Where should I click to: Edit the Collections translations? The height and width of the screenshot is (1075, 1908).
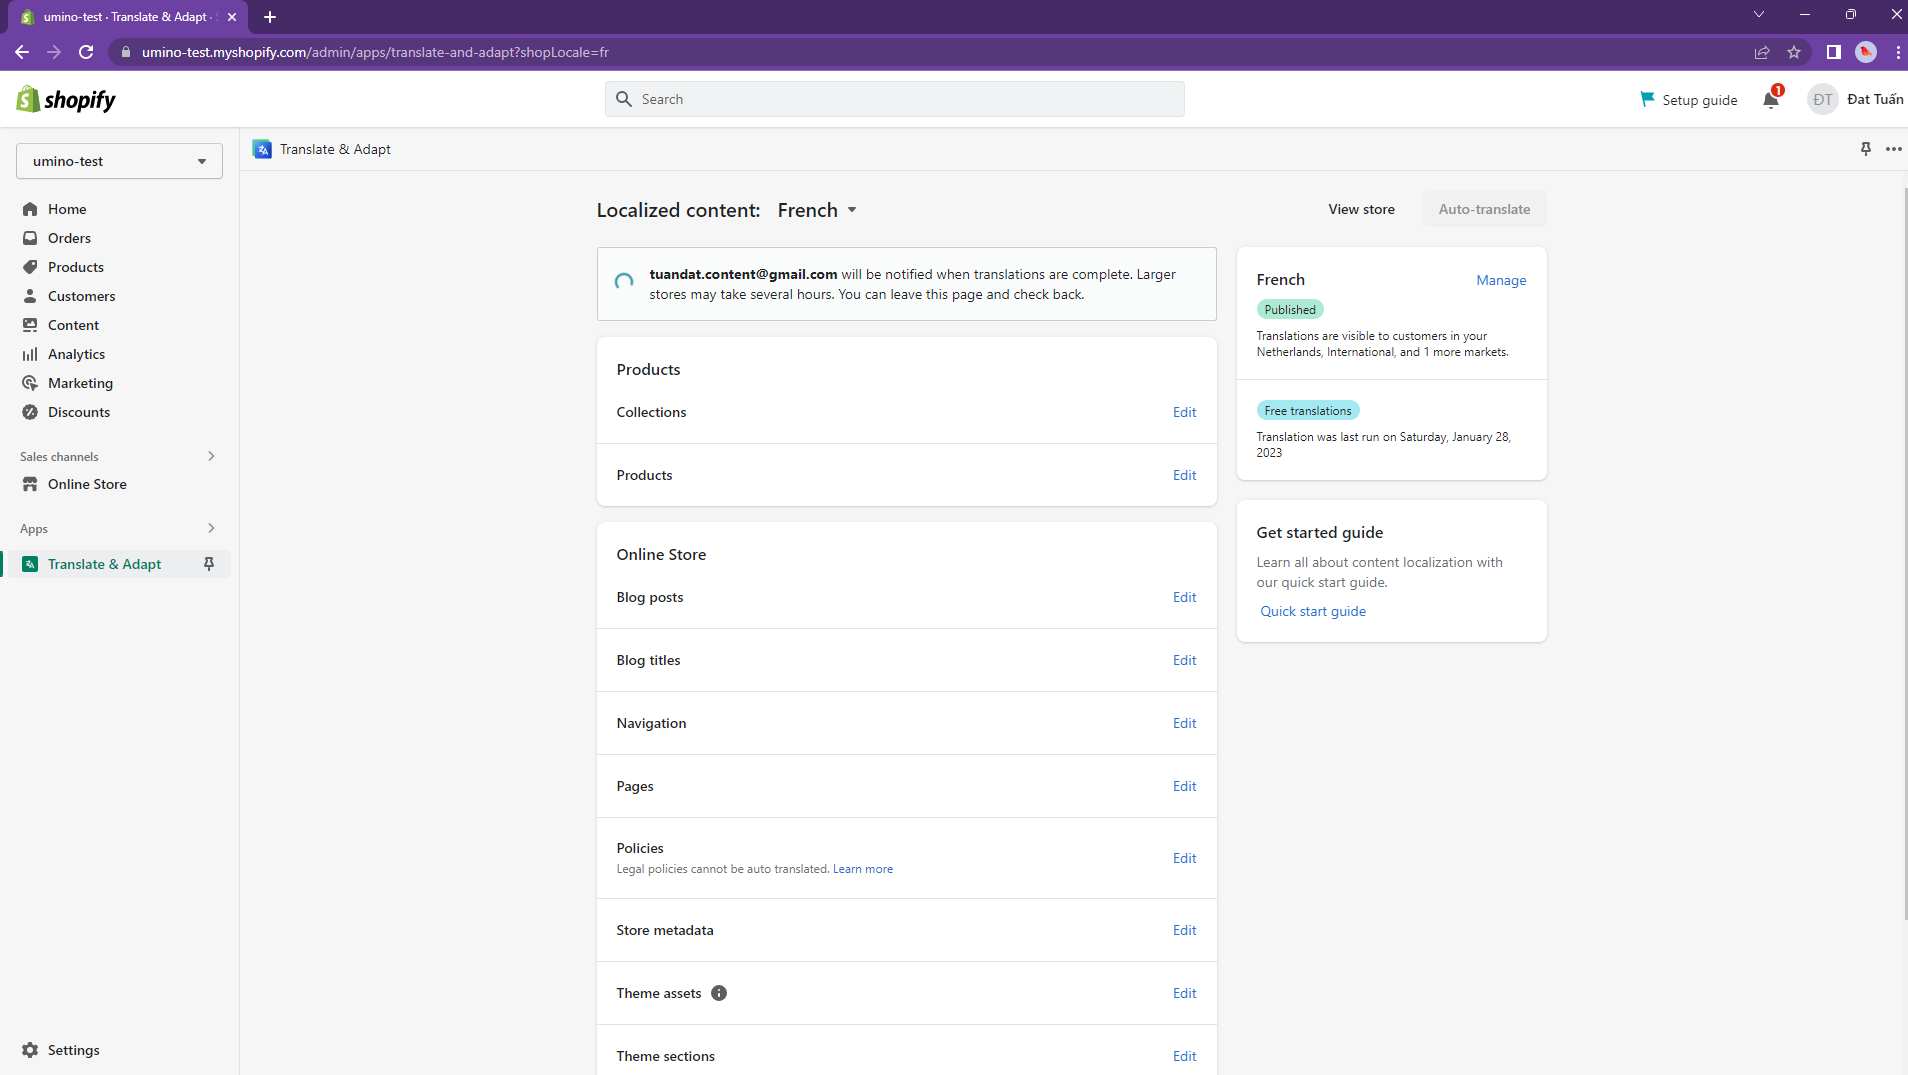(1184, 412)
